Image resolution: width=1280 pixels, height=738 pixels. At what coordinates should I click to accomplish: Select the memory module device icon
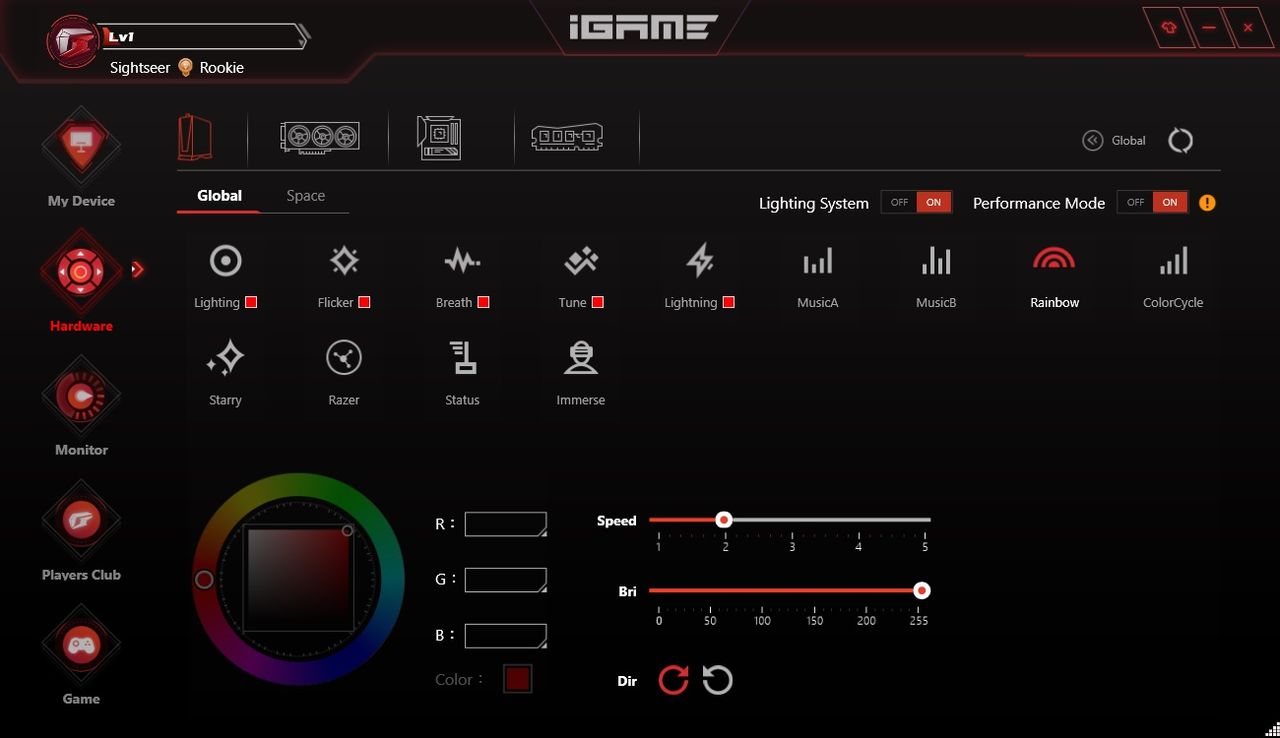pos(567,137)
